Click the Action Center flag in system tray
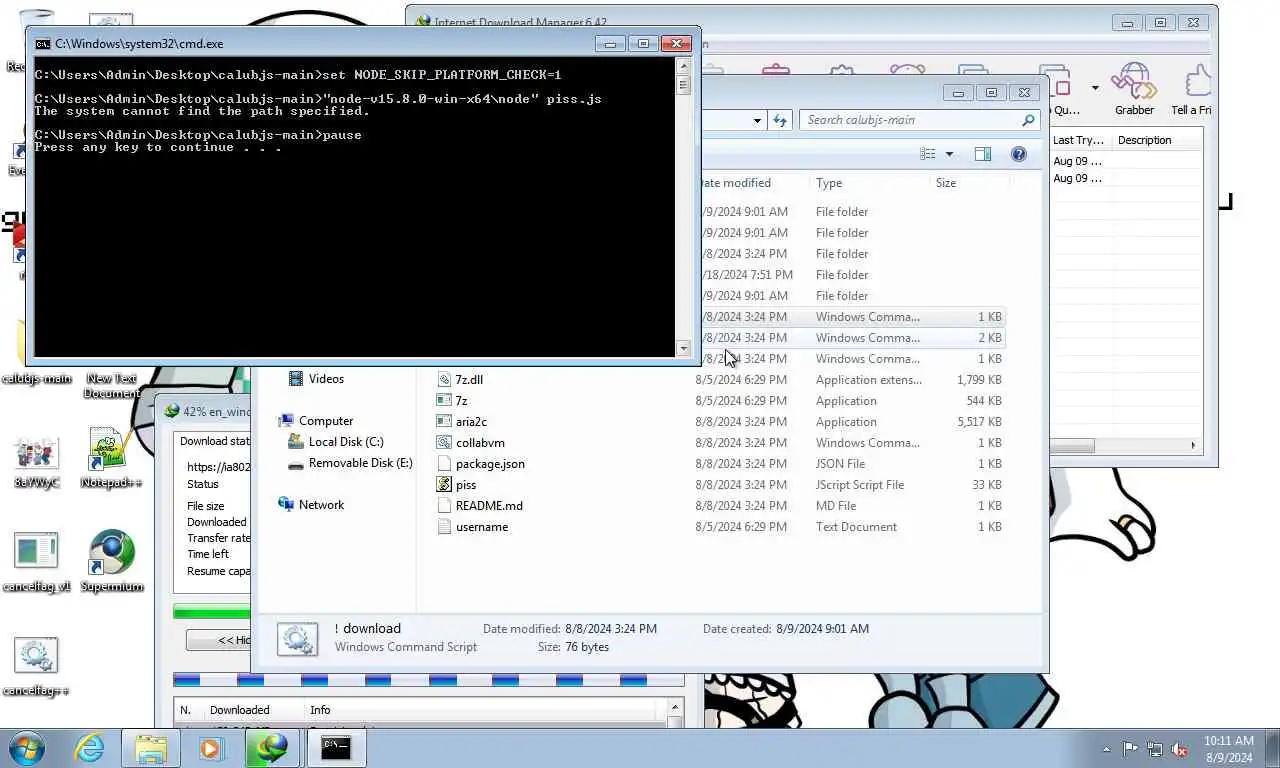Screen dimensions: 1280x768 (1131, 748)
